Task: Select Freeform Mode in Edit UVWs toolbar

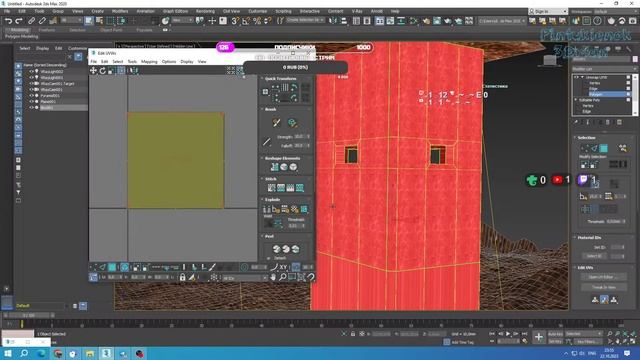Action: [x=121, y=71]
